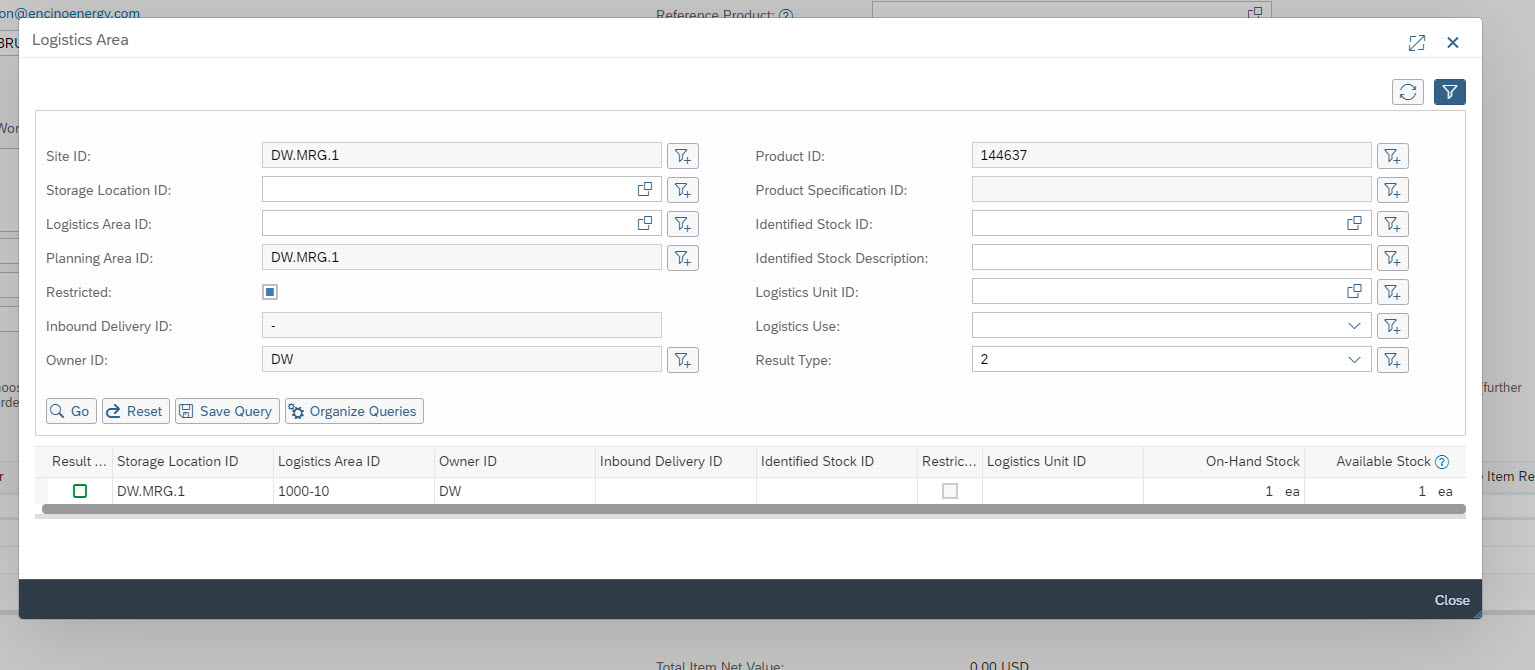The height and width of the screenshot is (670, 1535).
Task: Open advanced filter for Owner ID
Action: coord(683,360)
